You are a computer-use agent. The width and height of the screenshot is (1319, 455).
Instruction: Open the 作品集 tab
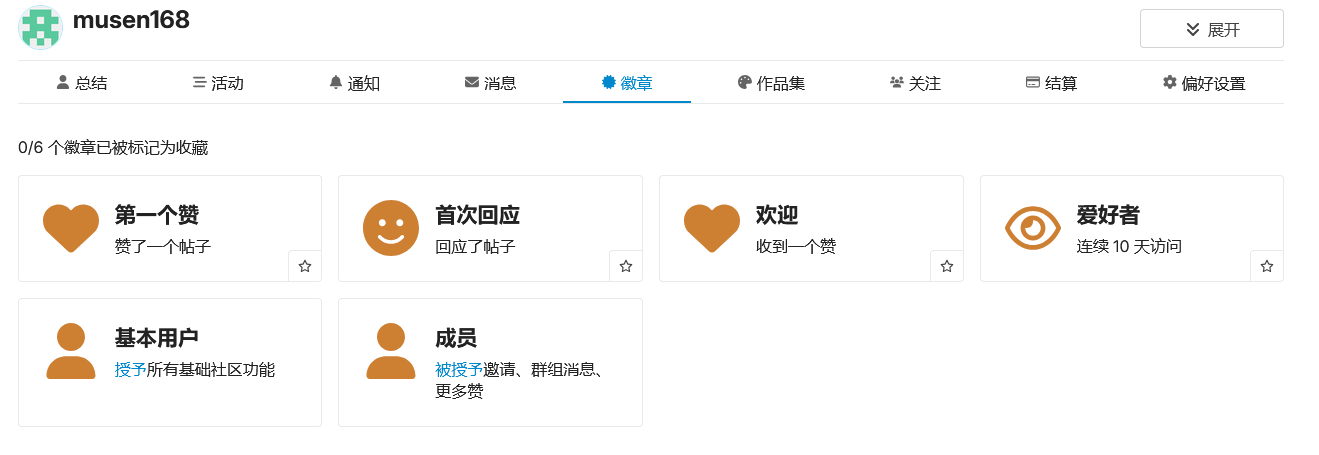coord(771,83)
